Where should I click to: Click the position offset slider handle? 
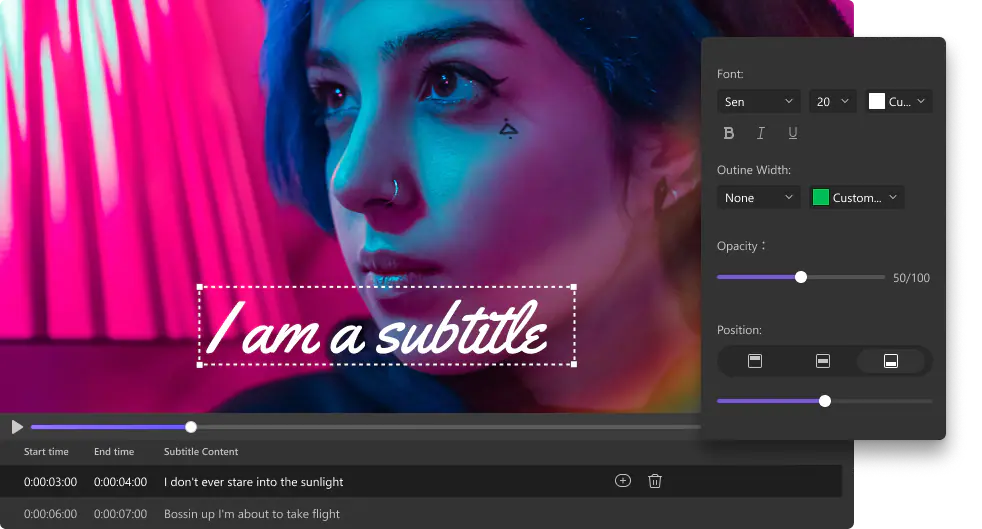pyautogui.click(x=825, y=401)
